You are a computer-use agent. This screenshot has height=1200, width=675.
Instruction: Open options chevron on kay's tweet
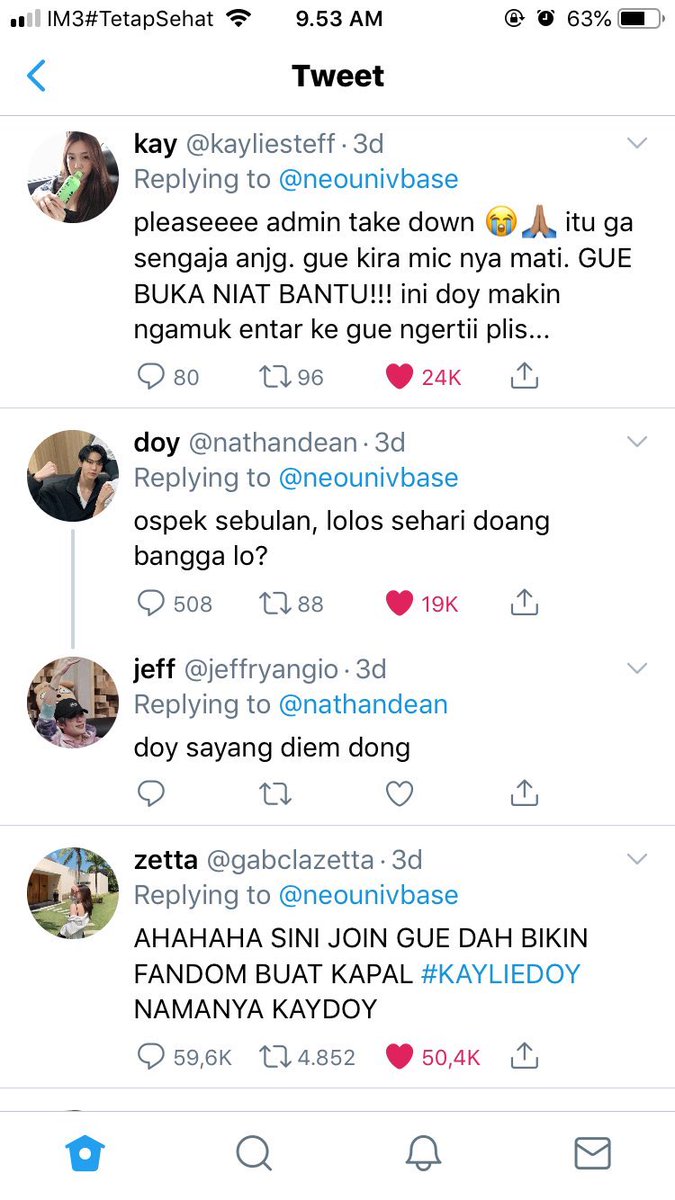pos(637,145)
